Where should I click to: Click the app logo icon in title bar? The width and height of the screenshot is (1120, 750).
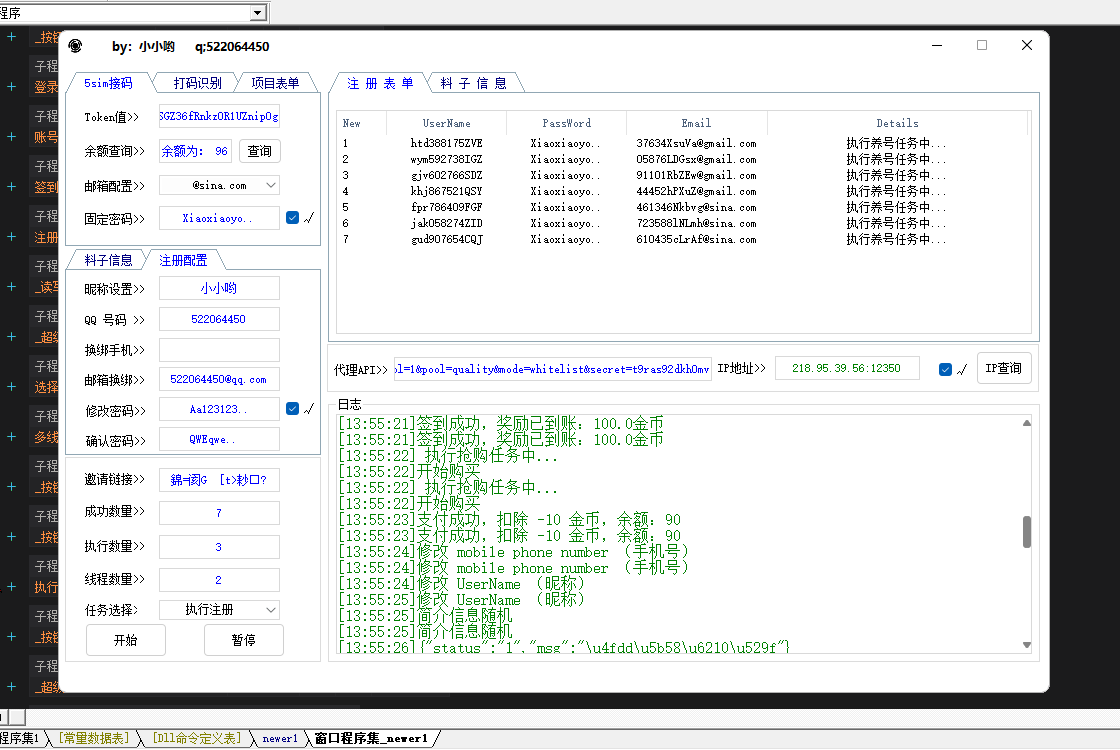(x=75, y=46)
